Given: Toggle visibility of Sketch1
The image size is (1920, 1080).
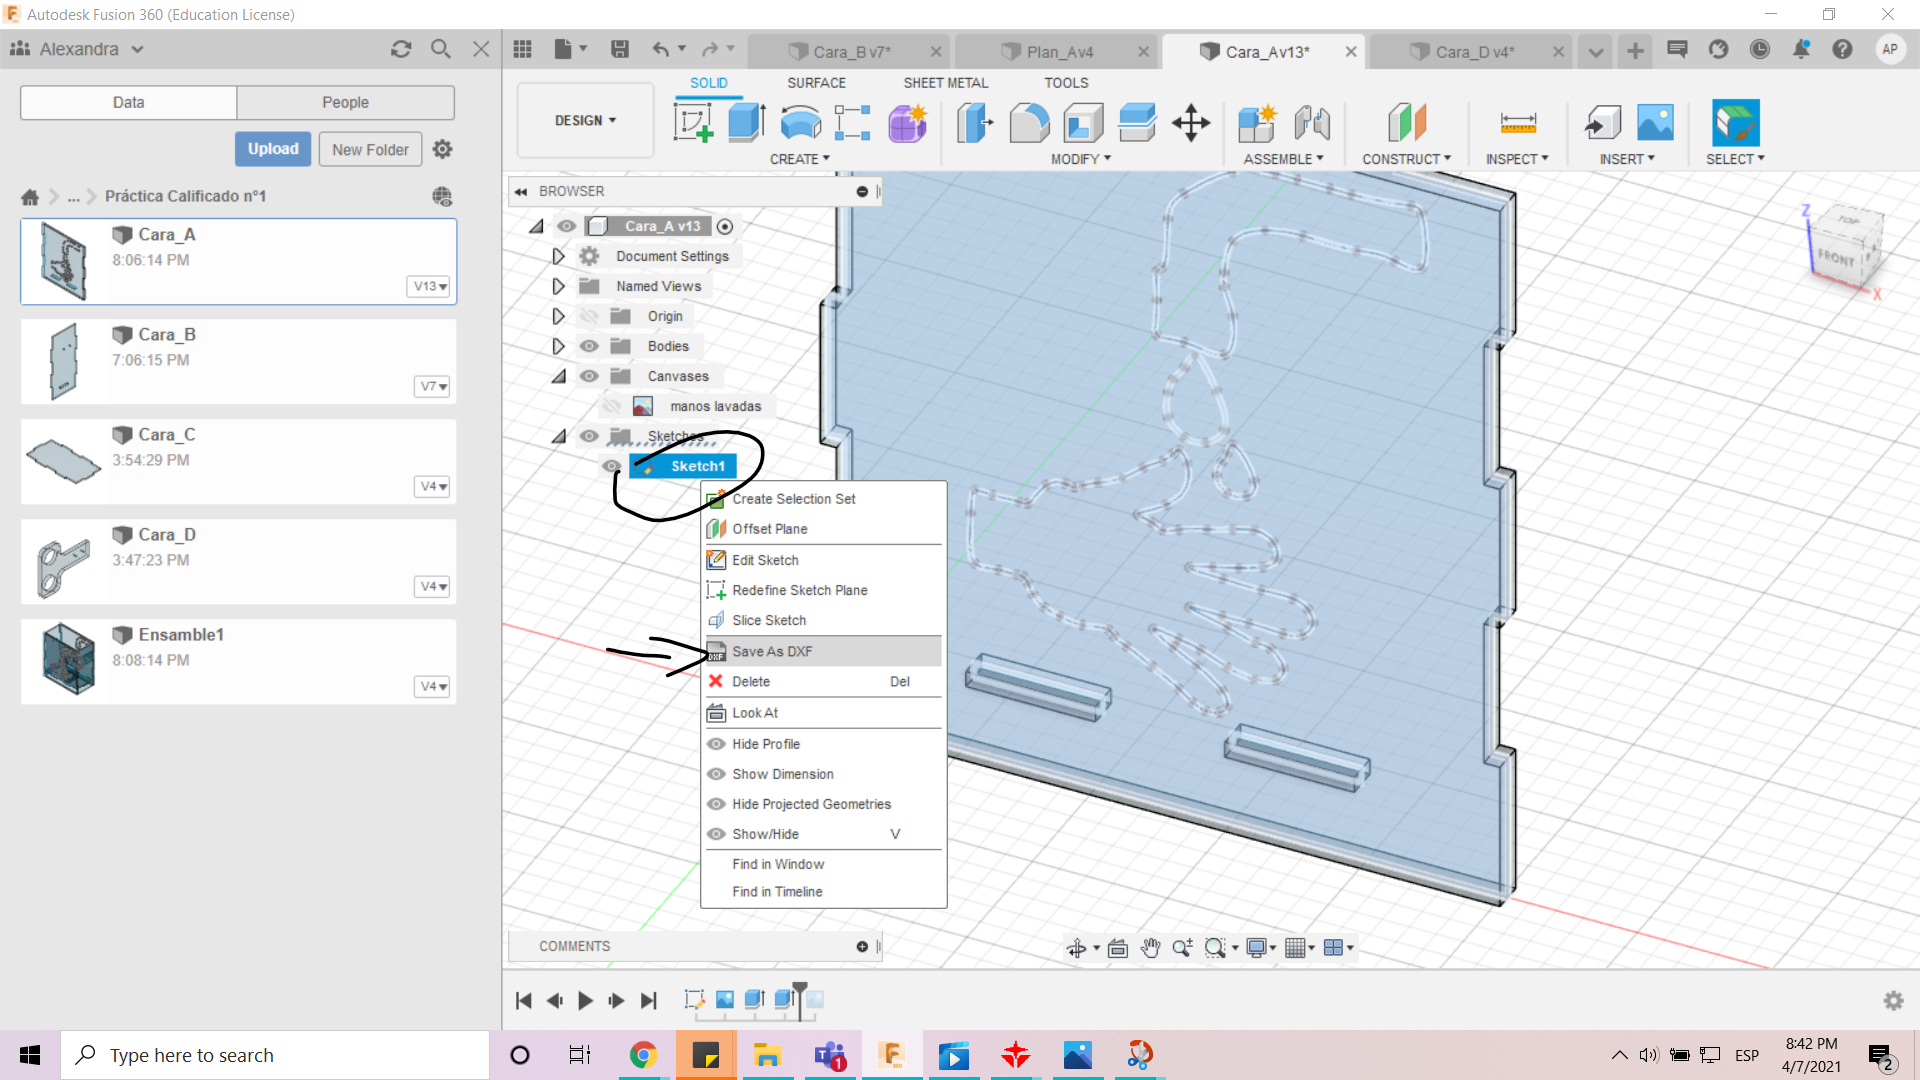Looking at the screenshot, I should click(x=612, y=466).
